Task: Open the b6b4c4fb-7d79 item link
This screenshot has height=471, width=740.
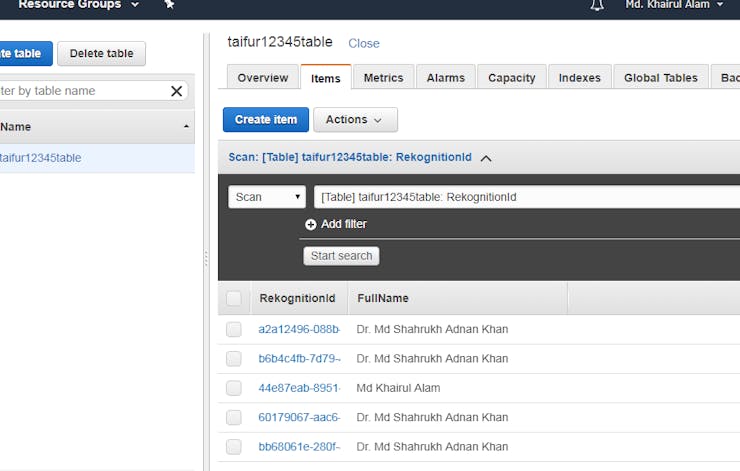Action: coord(299,358)
